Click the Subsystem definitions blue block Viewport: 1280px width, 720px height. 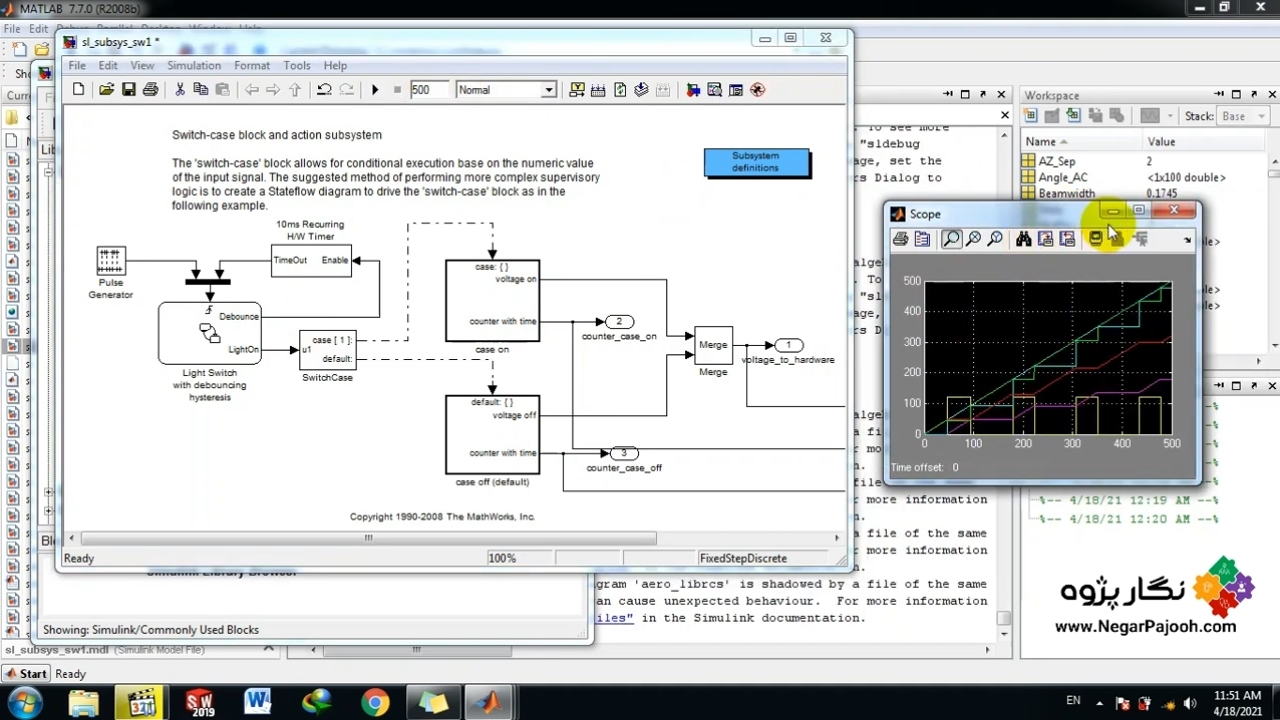[x=756, y=162]
